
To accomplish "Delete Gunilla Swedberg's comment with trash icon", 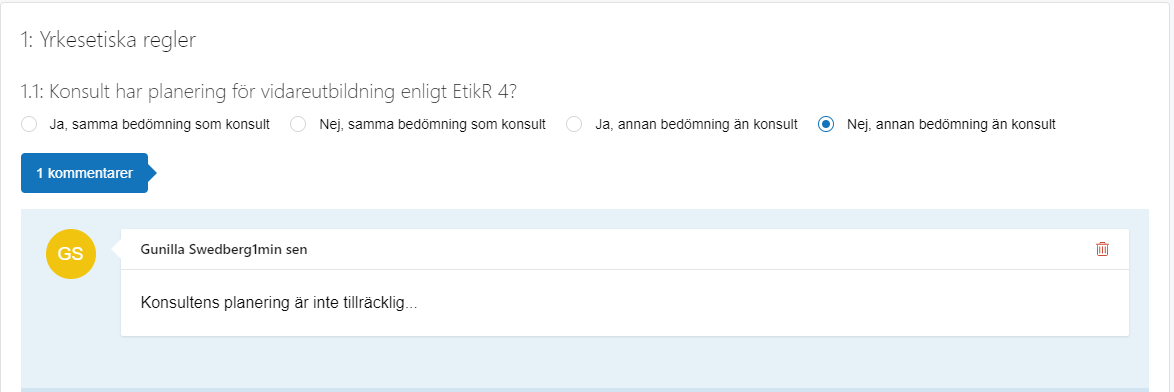I will (x=1102, y=249).
